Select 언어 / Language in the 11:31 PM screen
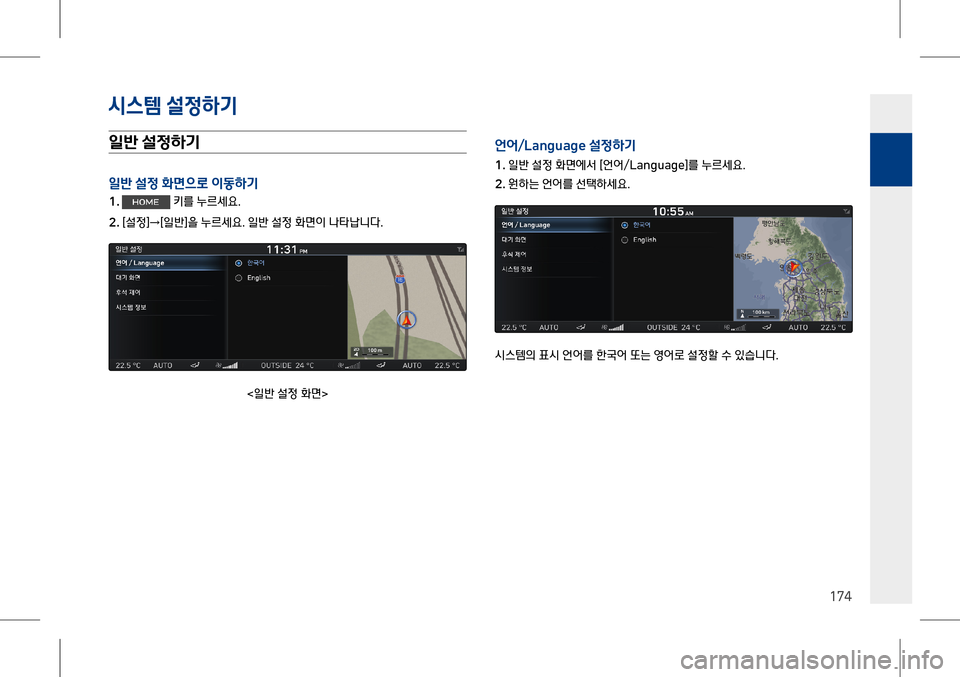 (168, 263)
